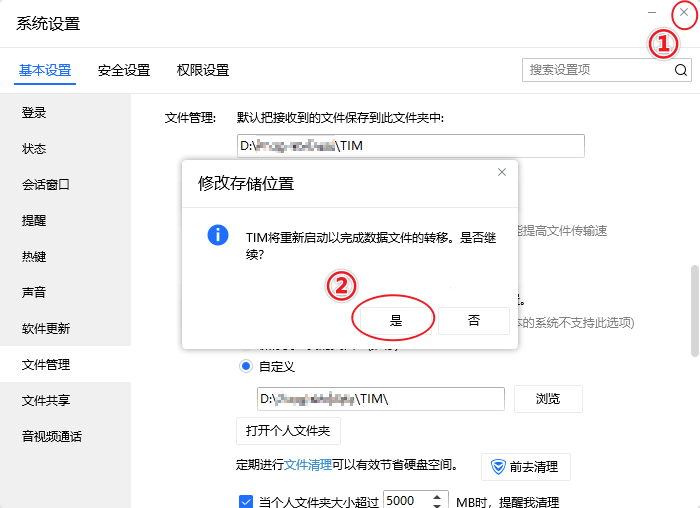This screenshot has height=508, width=700.
Task: Click the vertical scrollbar in settings panel
Action: (694, 310)
